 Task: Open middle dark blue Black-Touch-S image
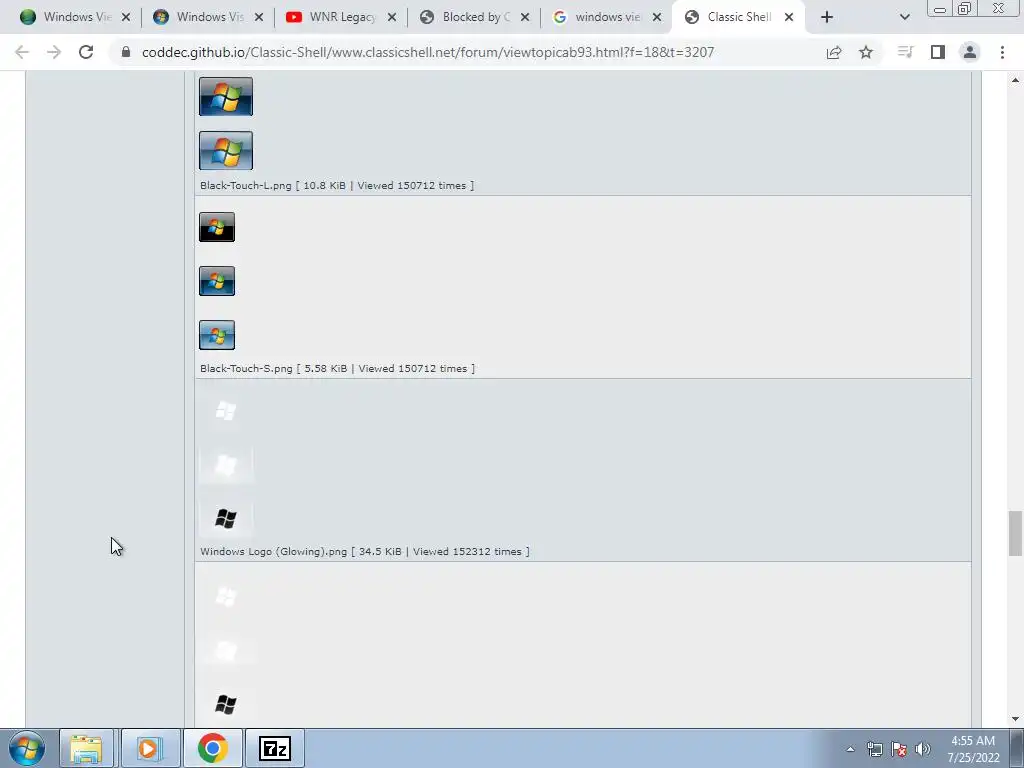tap(217, 281)
